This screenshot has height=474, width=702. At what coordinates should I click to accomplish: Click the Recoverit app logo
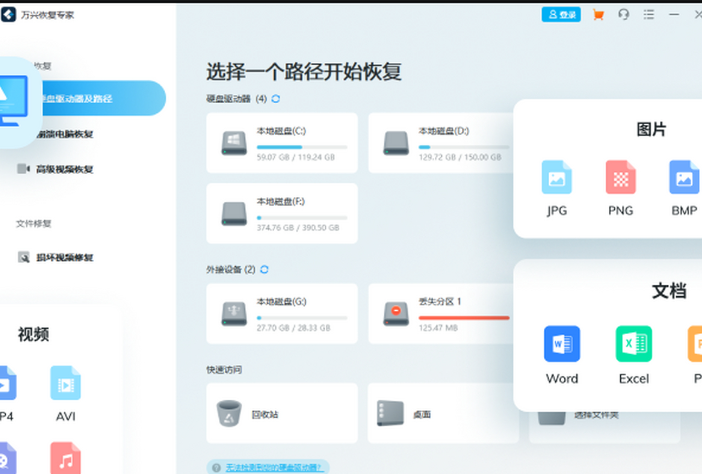[8, 15]
